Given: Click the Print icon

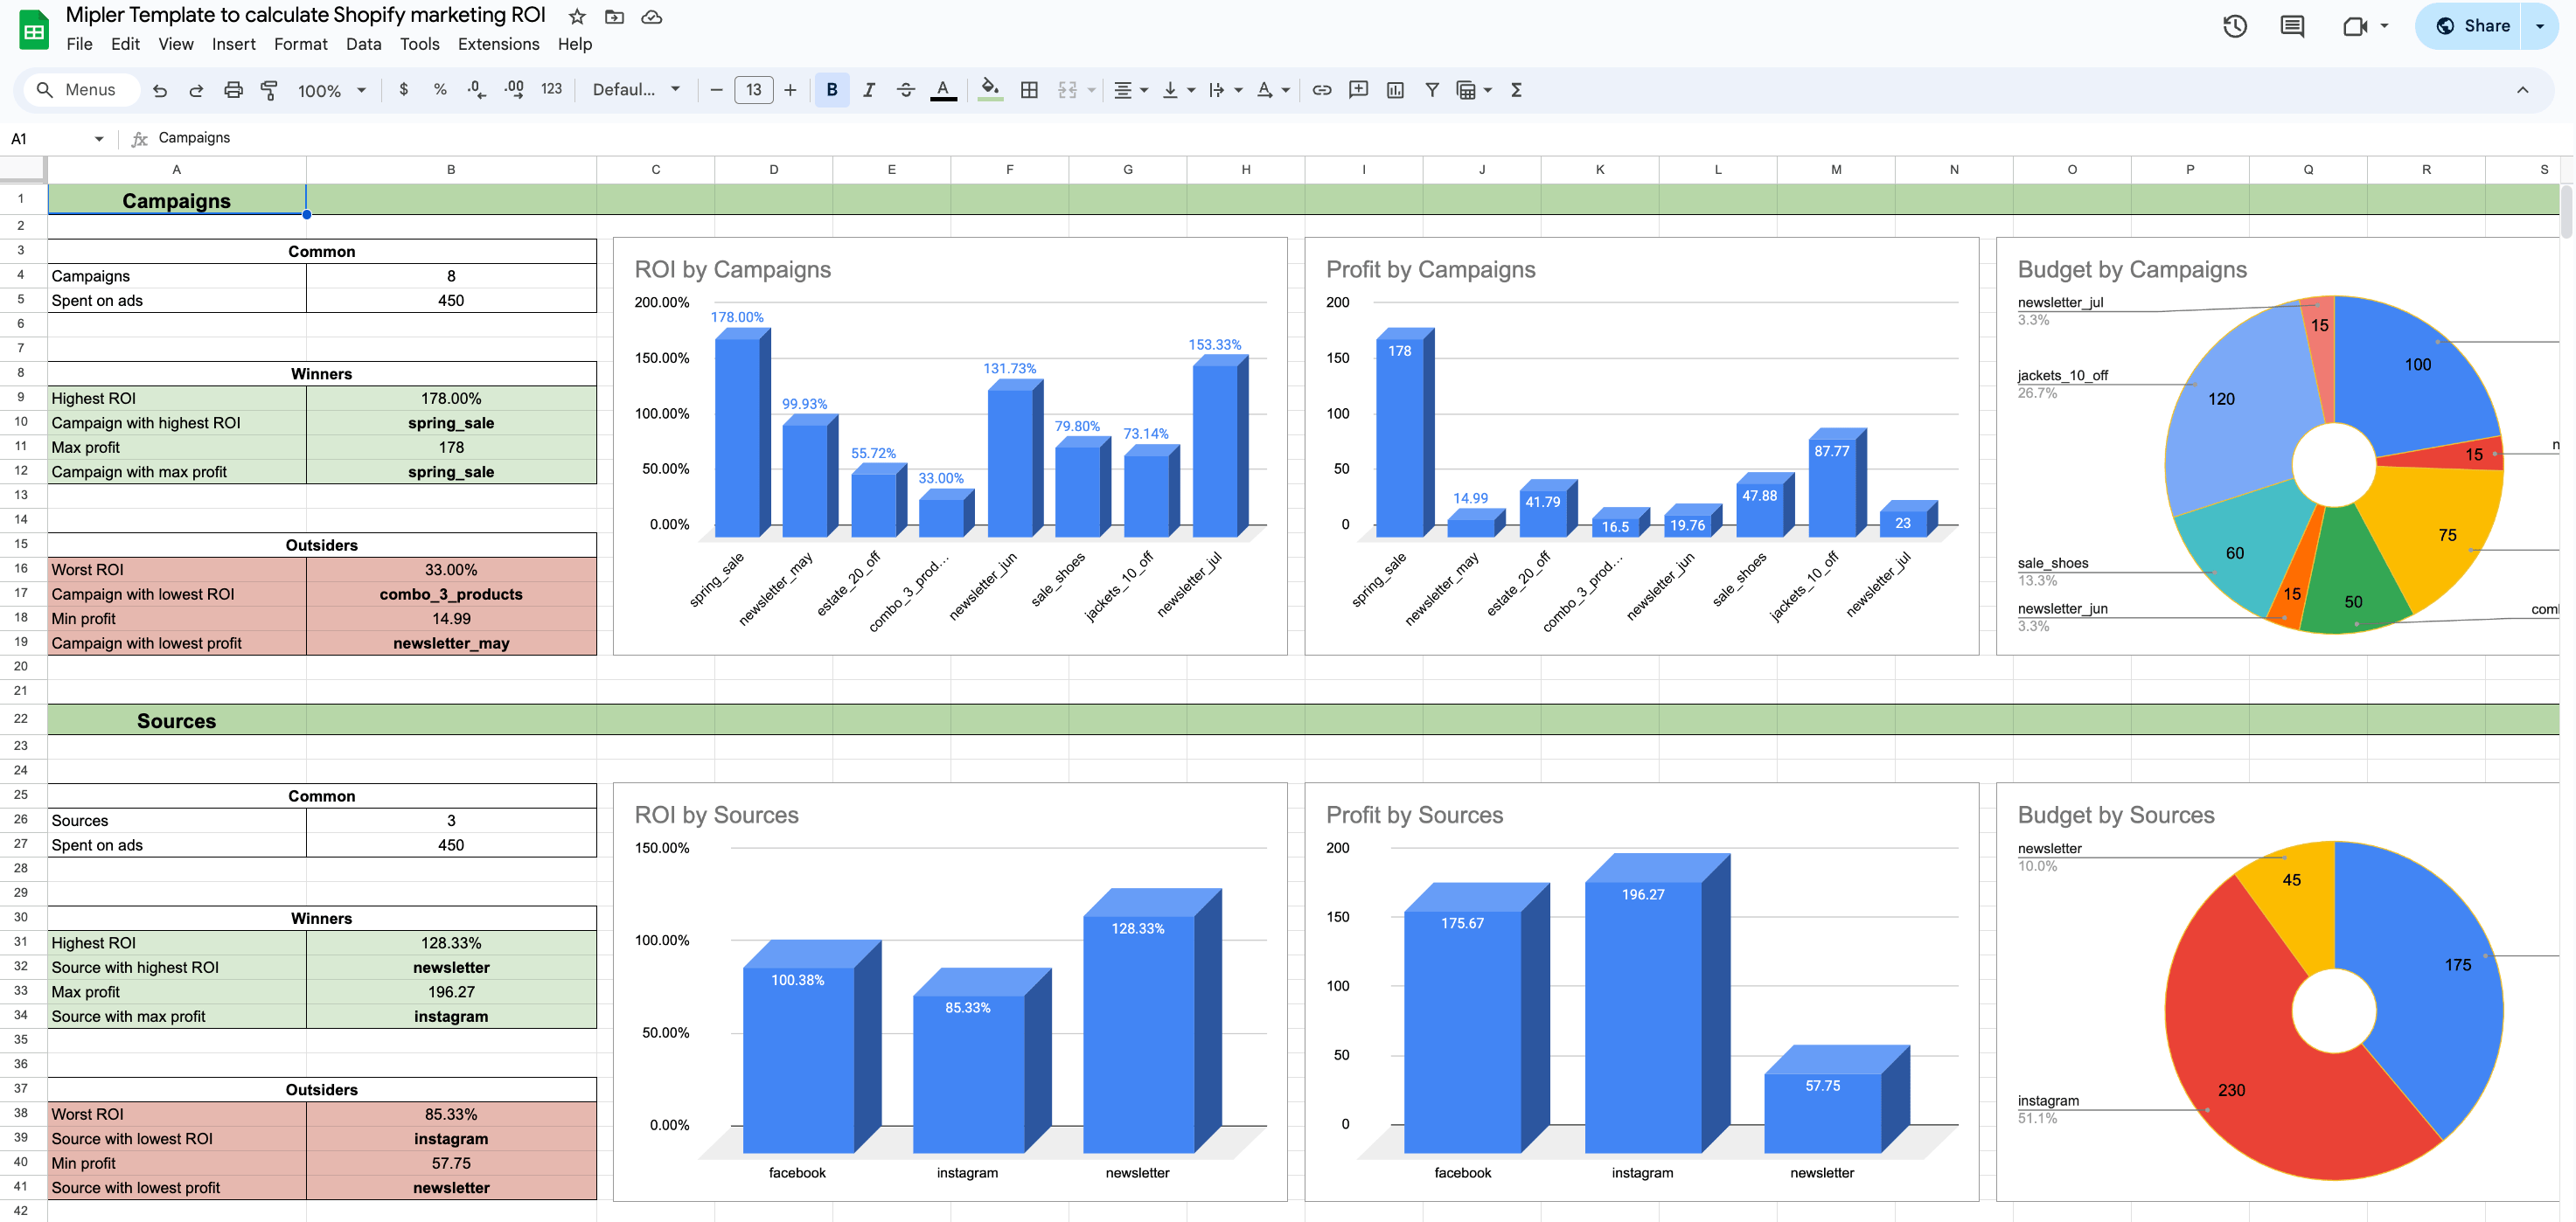Looking at the screenshot, I should (x=233, y=90).
